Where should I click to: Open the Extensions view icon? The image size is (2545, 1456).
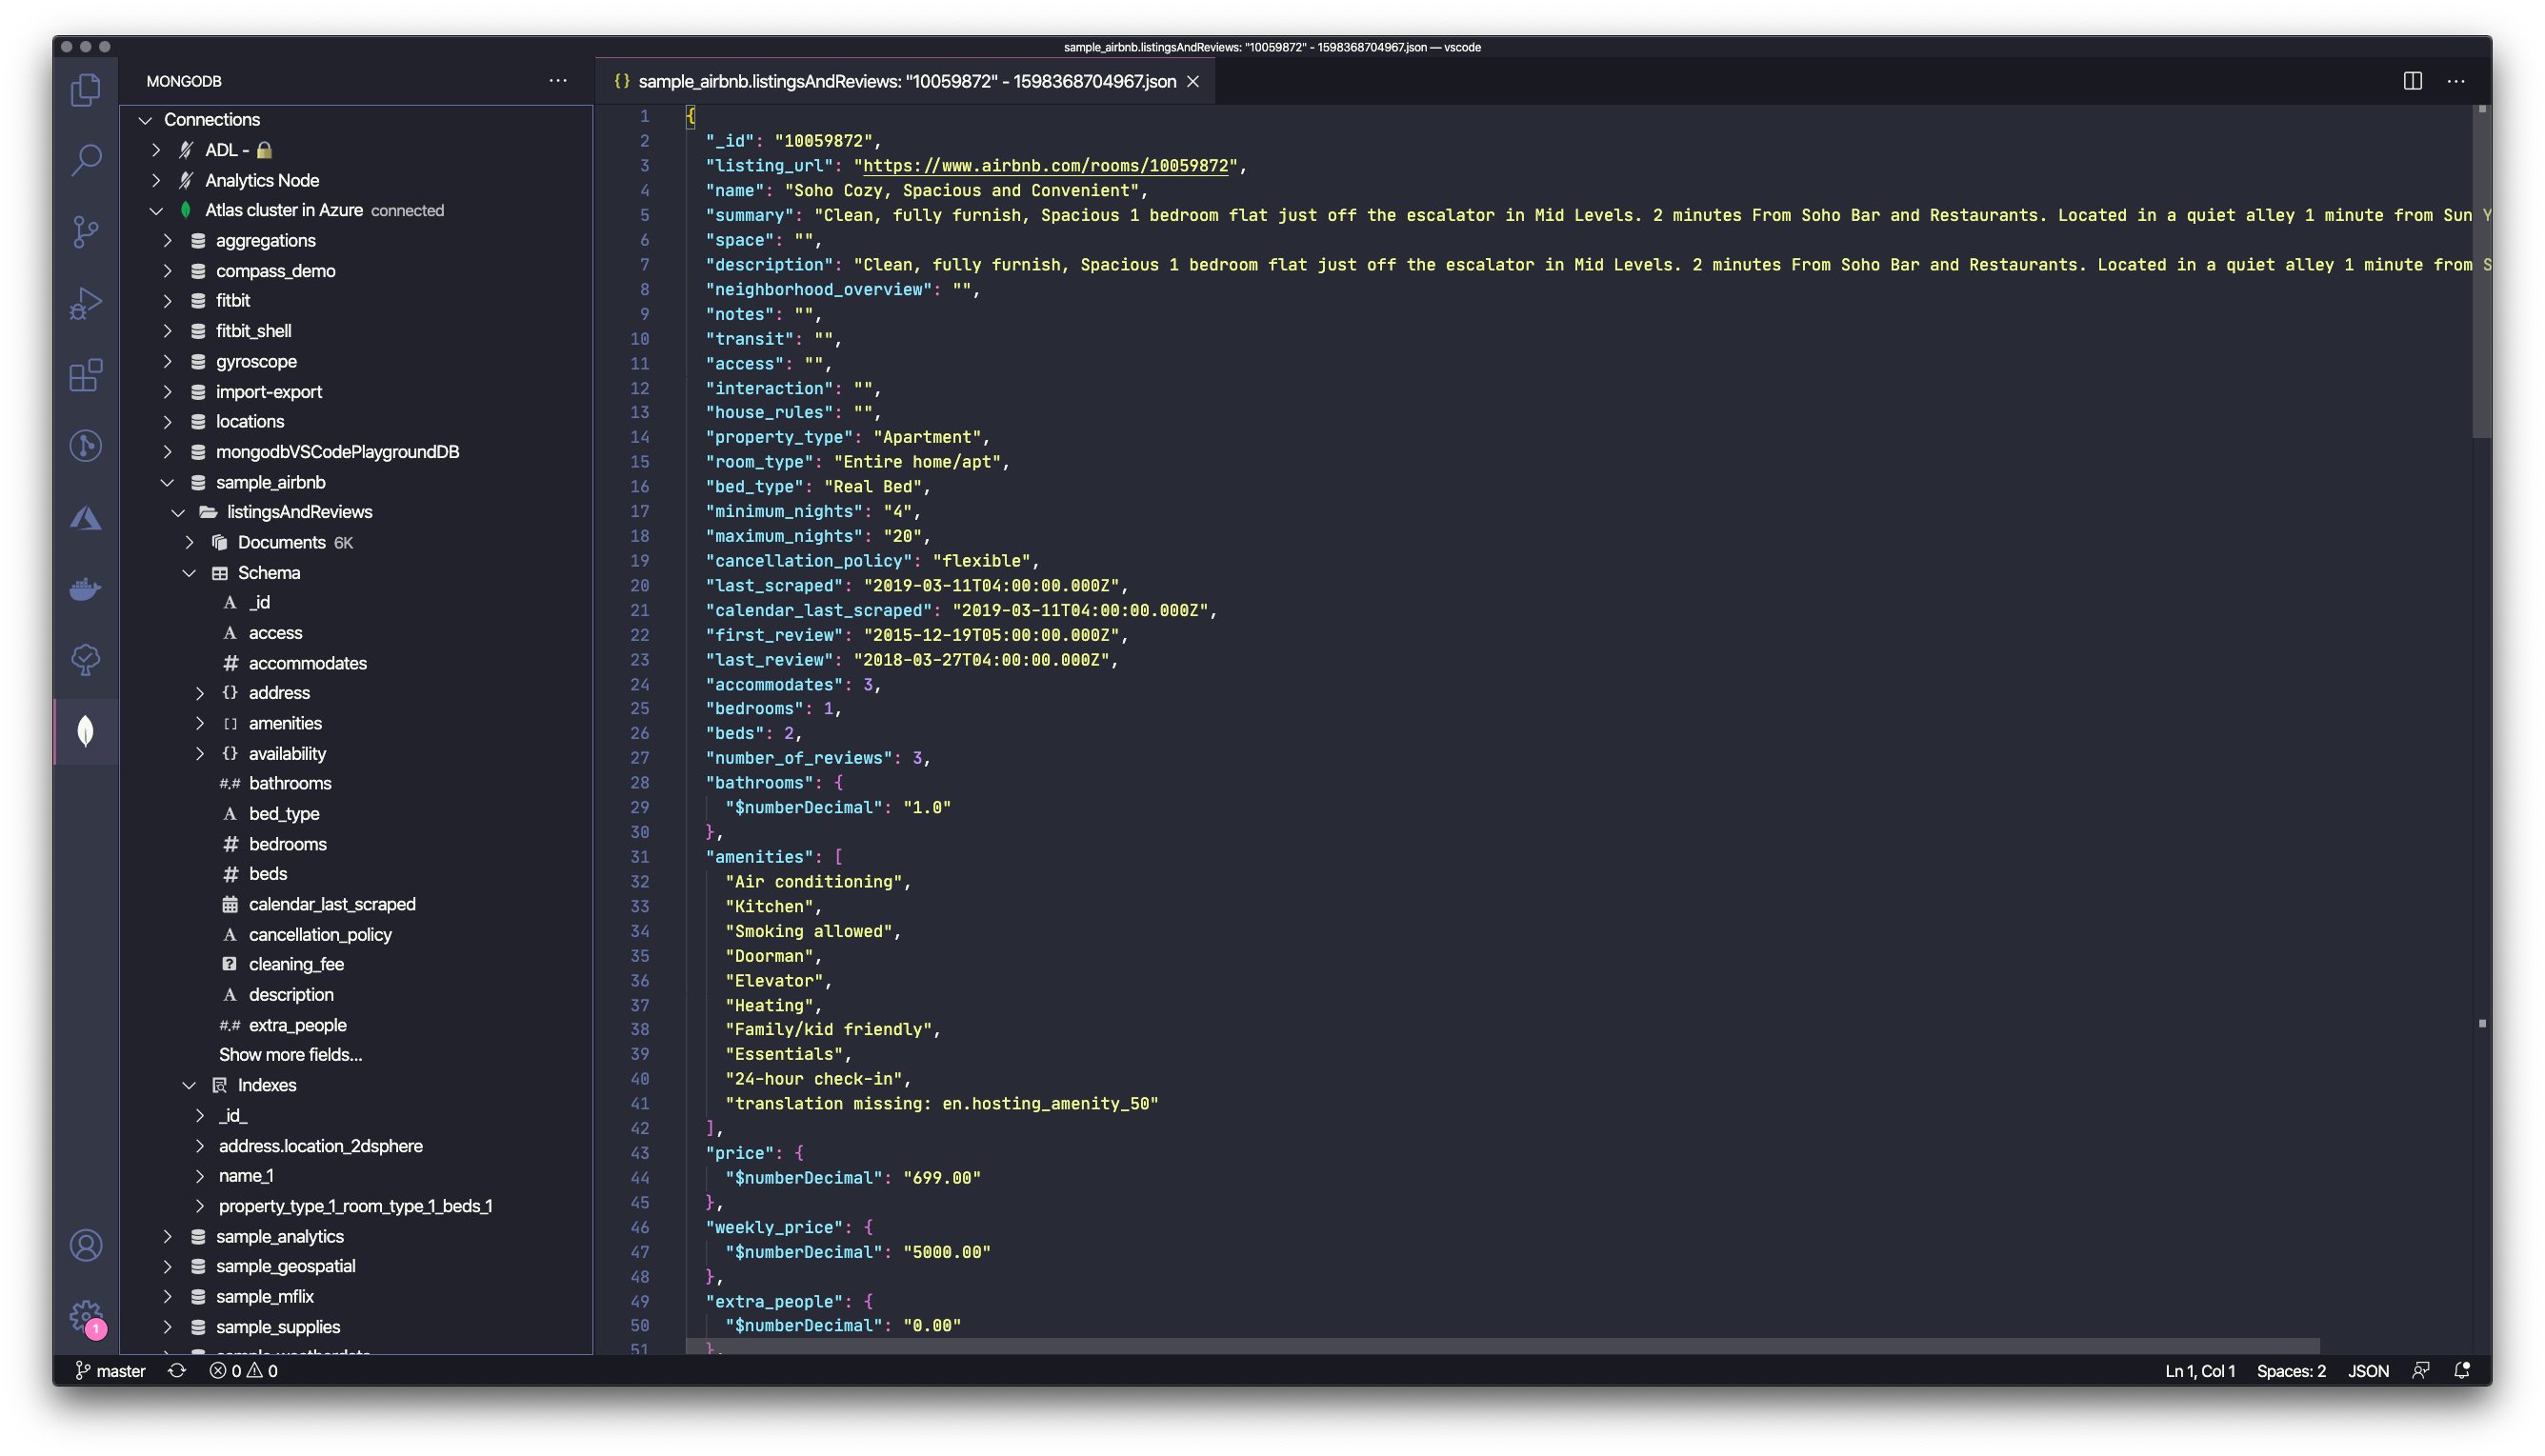point(86,375)
